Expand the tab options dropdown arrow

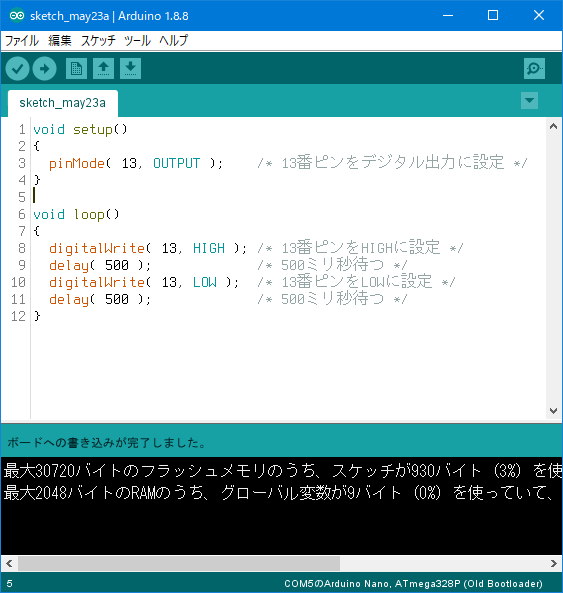coord(529,101)
